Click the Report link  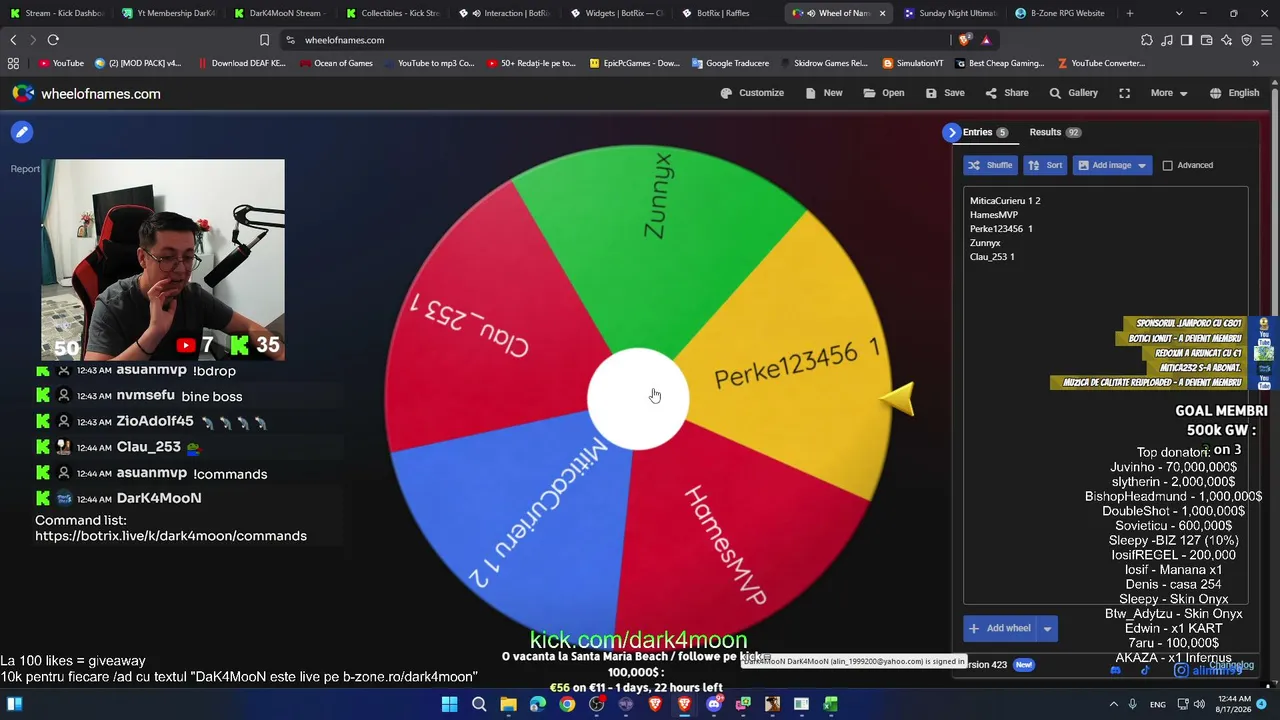25,169
